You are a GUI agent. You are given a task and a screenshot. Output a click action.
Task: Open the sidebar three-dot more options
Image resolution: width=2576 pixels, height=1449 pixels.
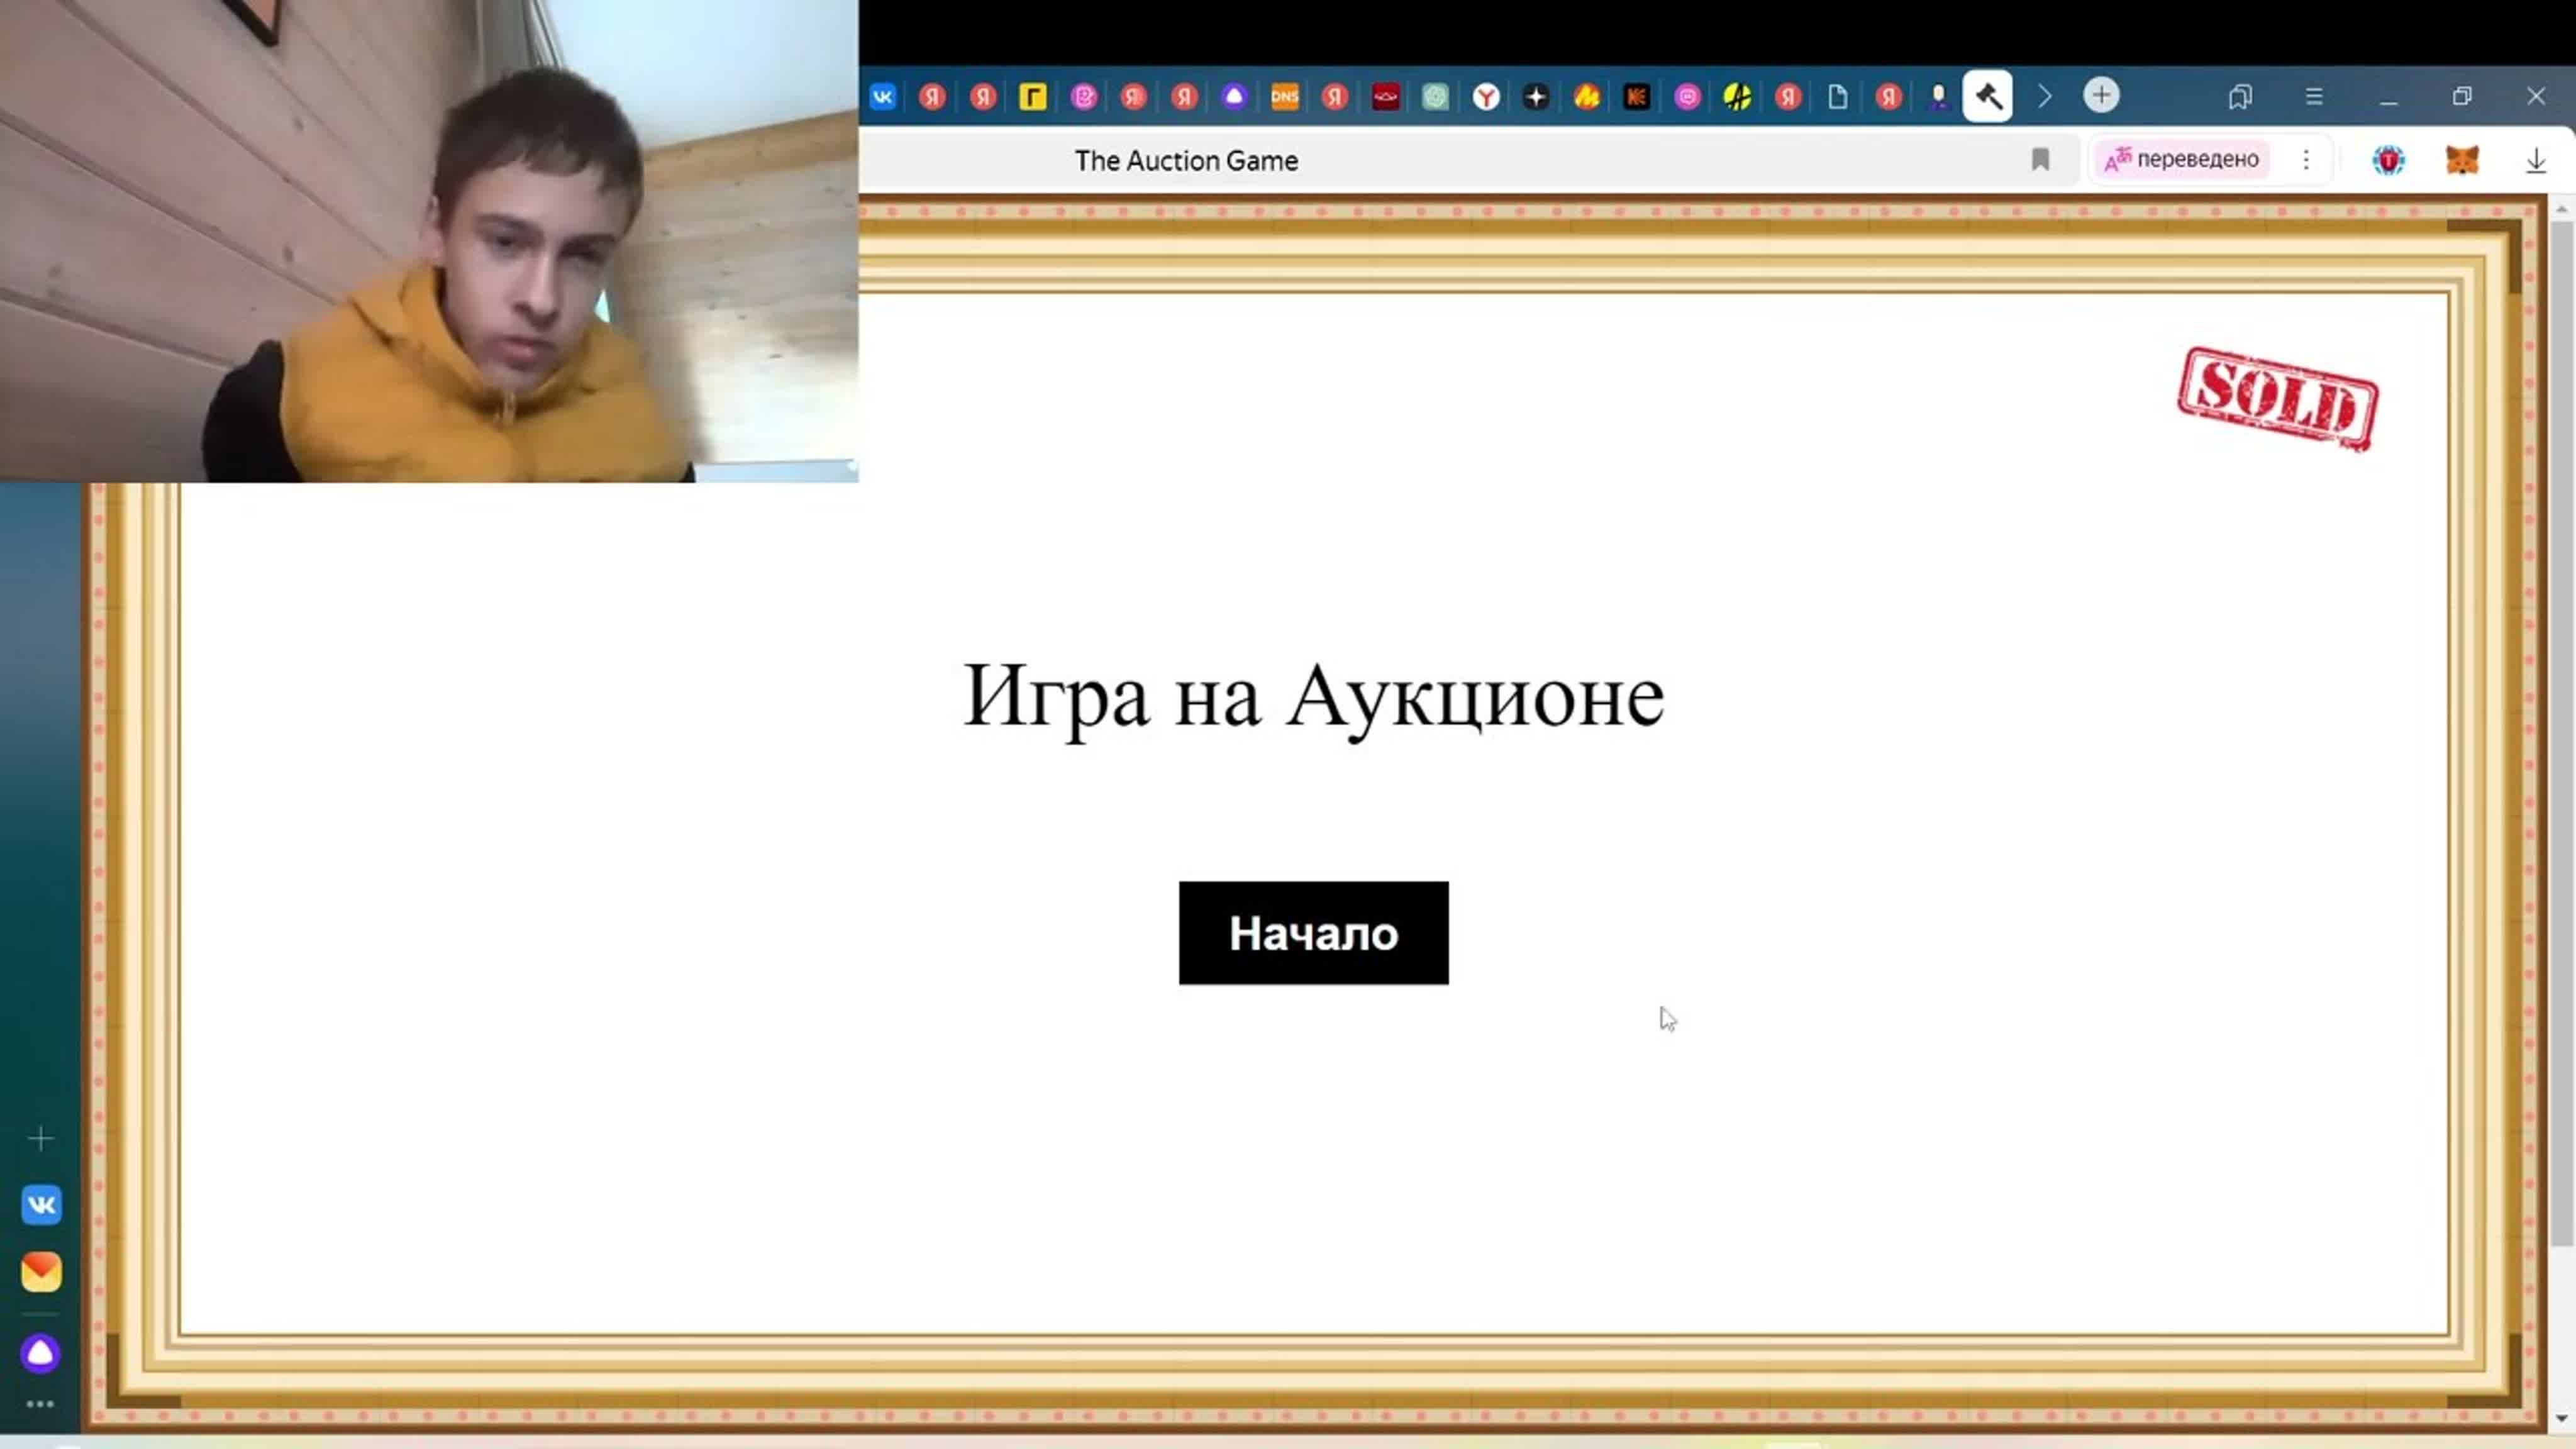pyautogui.click(x=41, y=1404)
